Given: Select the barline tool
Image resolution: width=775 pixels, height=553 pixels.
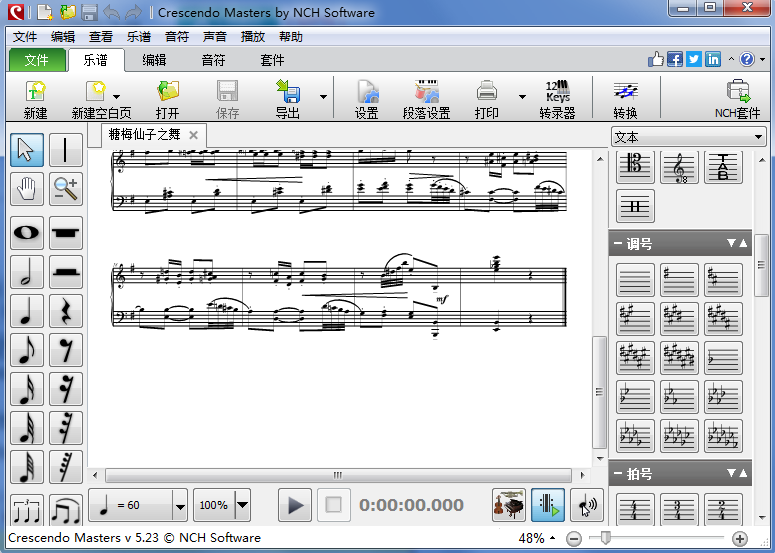Looking at the screenshot, I should click(x=66, y=150).
